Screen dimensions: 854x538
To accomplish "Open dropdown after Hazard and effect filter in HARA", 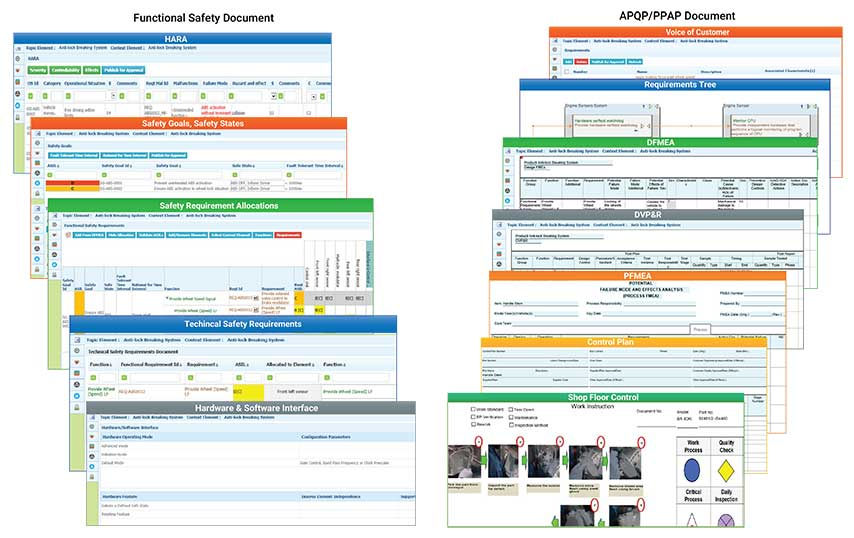I will [x=274, y=96].
